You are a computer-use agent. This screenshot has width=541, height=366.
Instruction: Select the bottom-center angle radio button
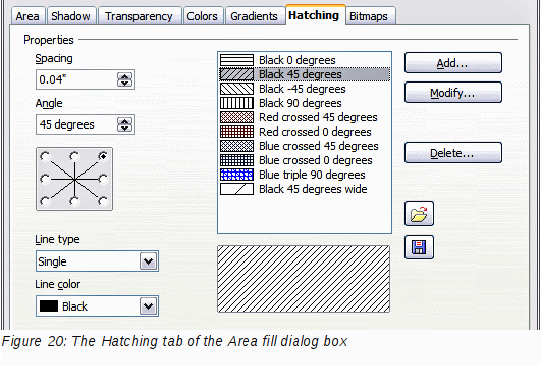pos(74,201)
